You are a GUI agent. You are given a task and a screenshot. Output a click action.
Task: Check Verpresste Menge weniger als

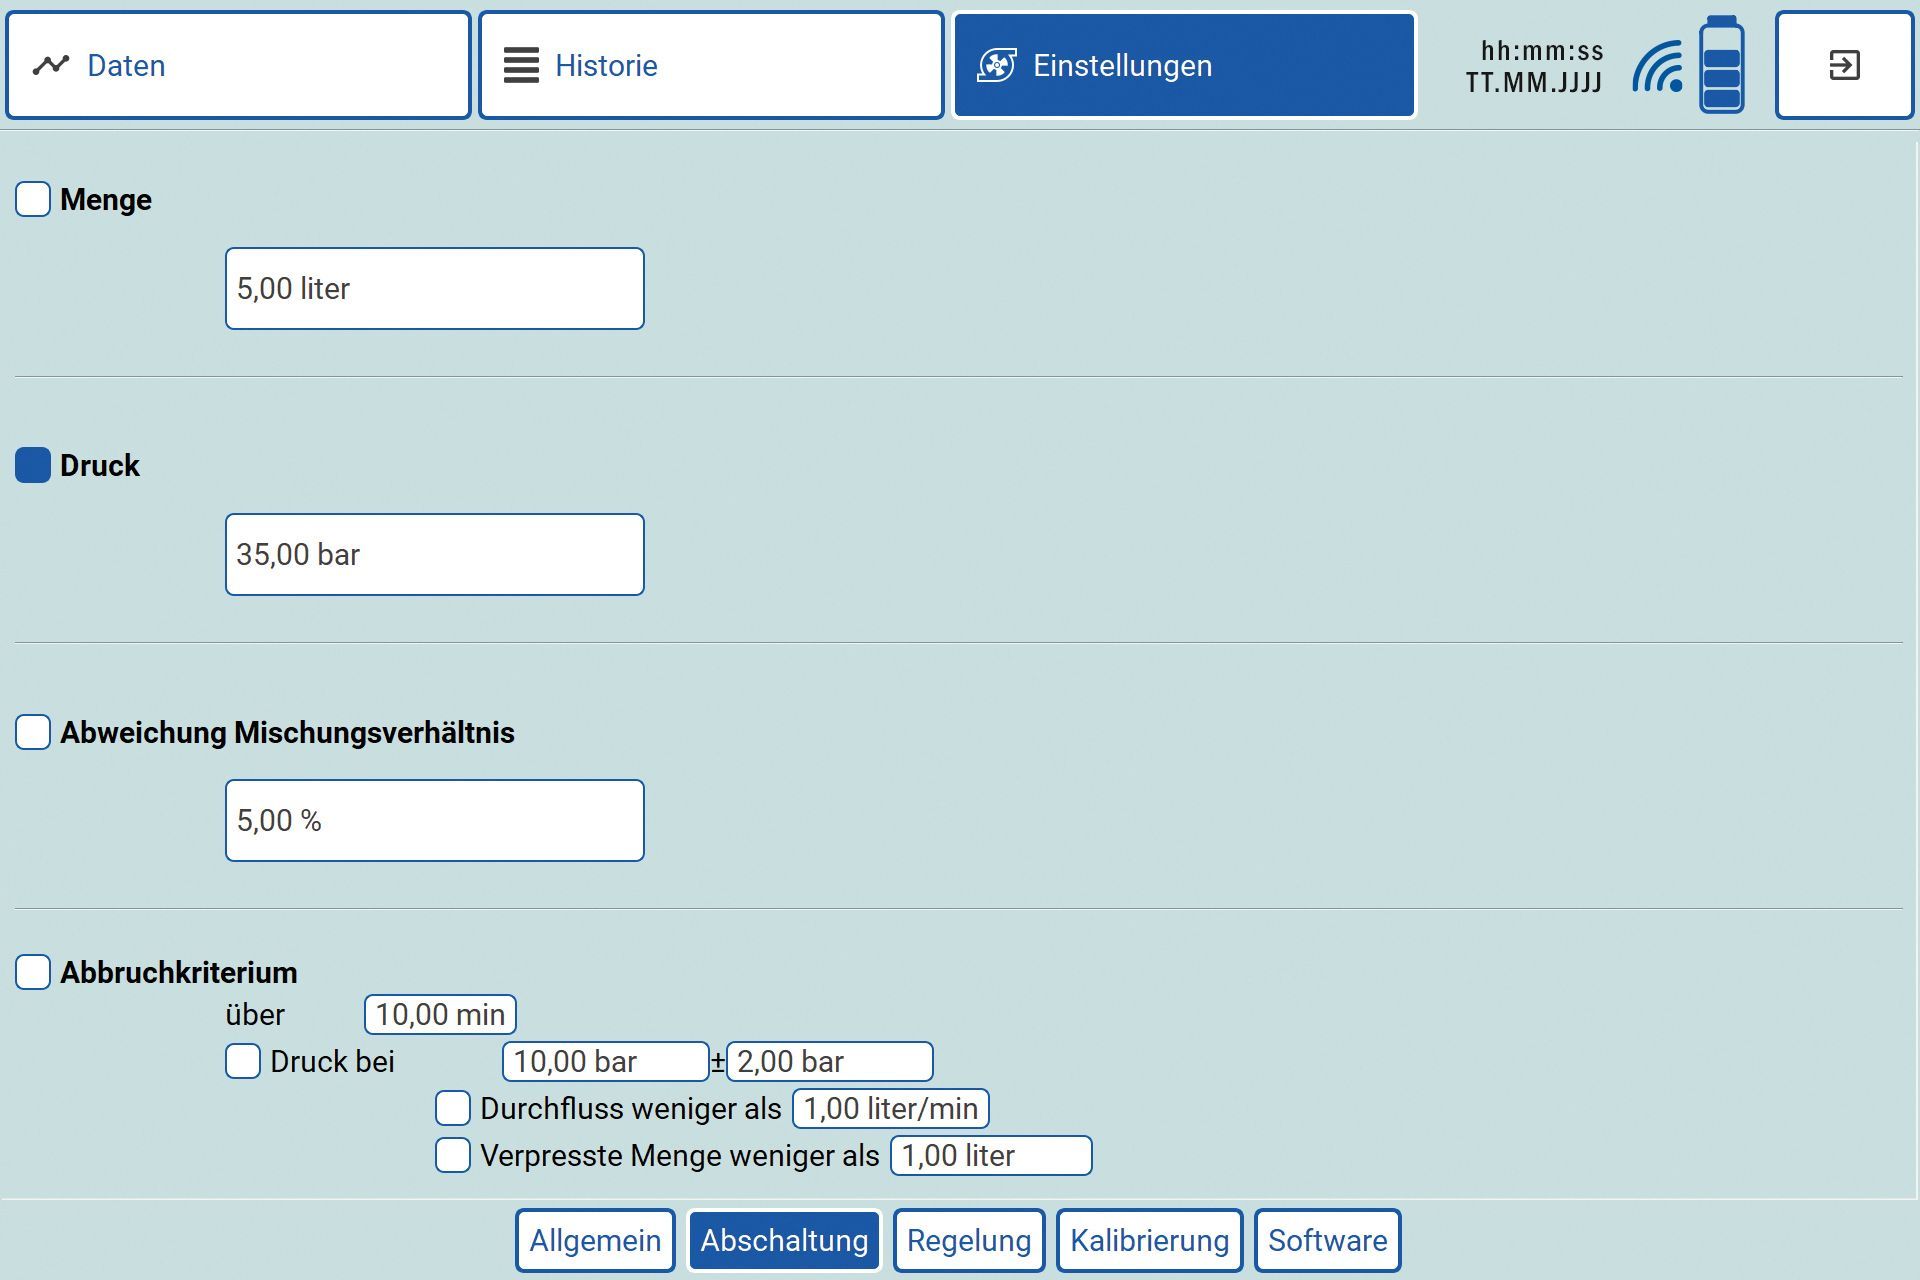coord(453,1155)
